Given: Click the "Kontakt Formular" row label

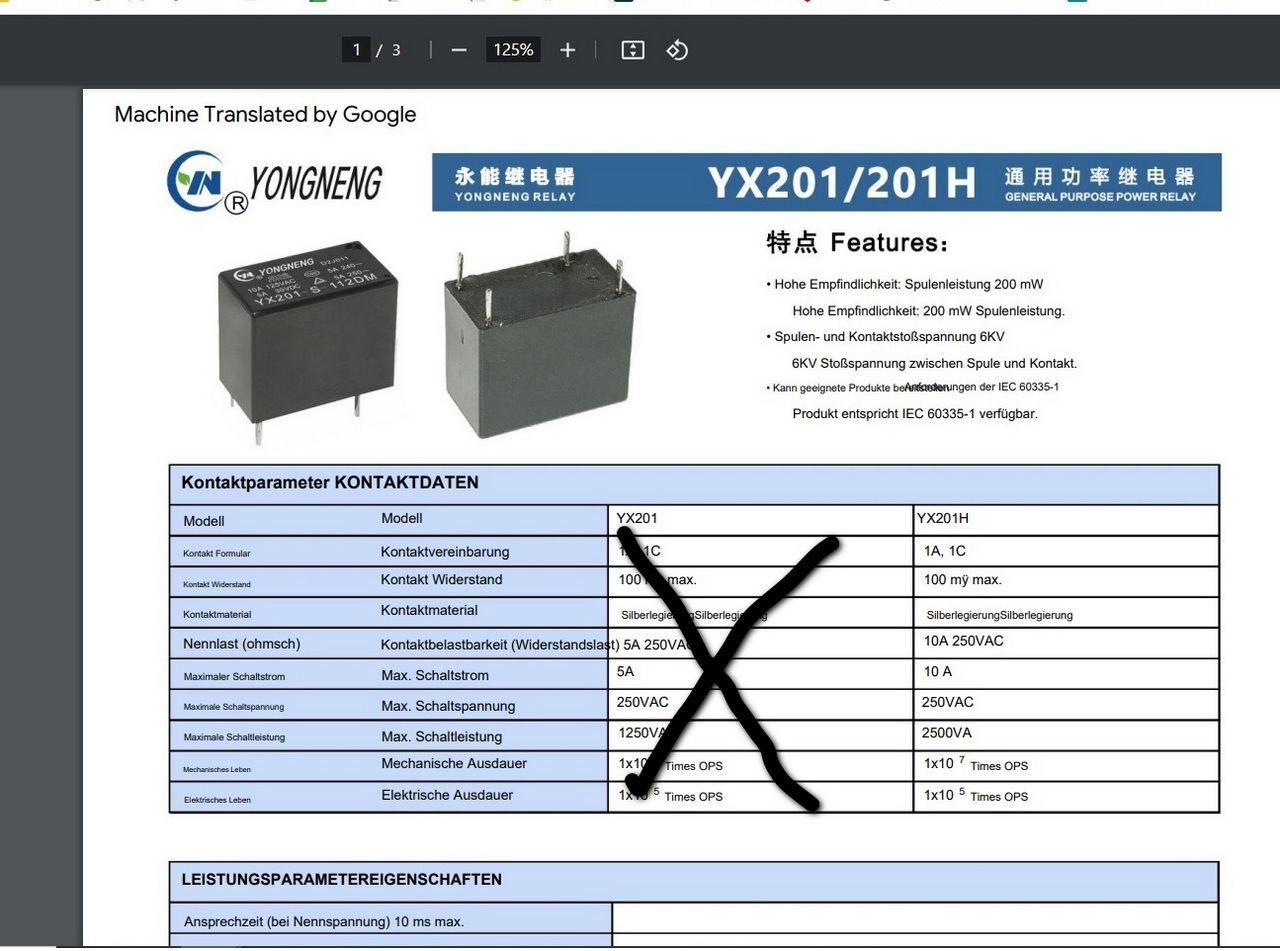Looking at the screenshot, I should click(216, 553).
